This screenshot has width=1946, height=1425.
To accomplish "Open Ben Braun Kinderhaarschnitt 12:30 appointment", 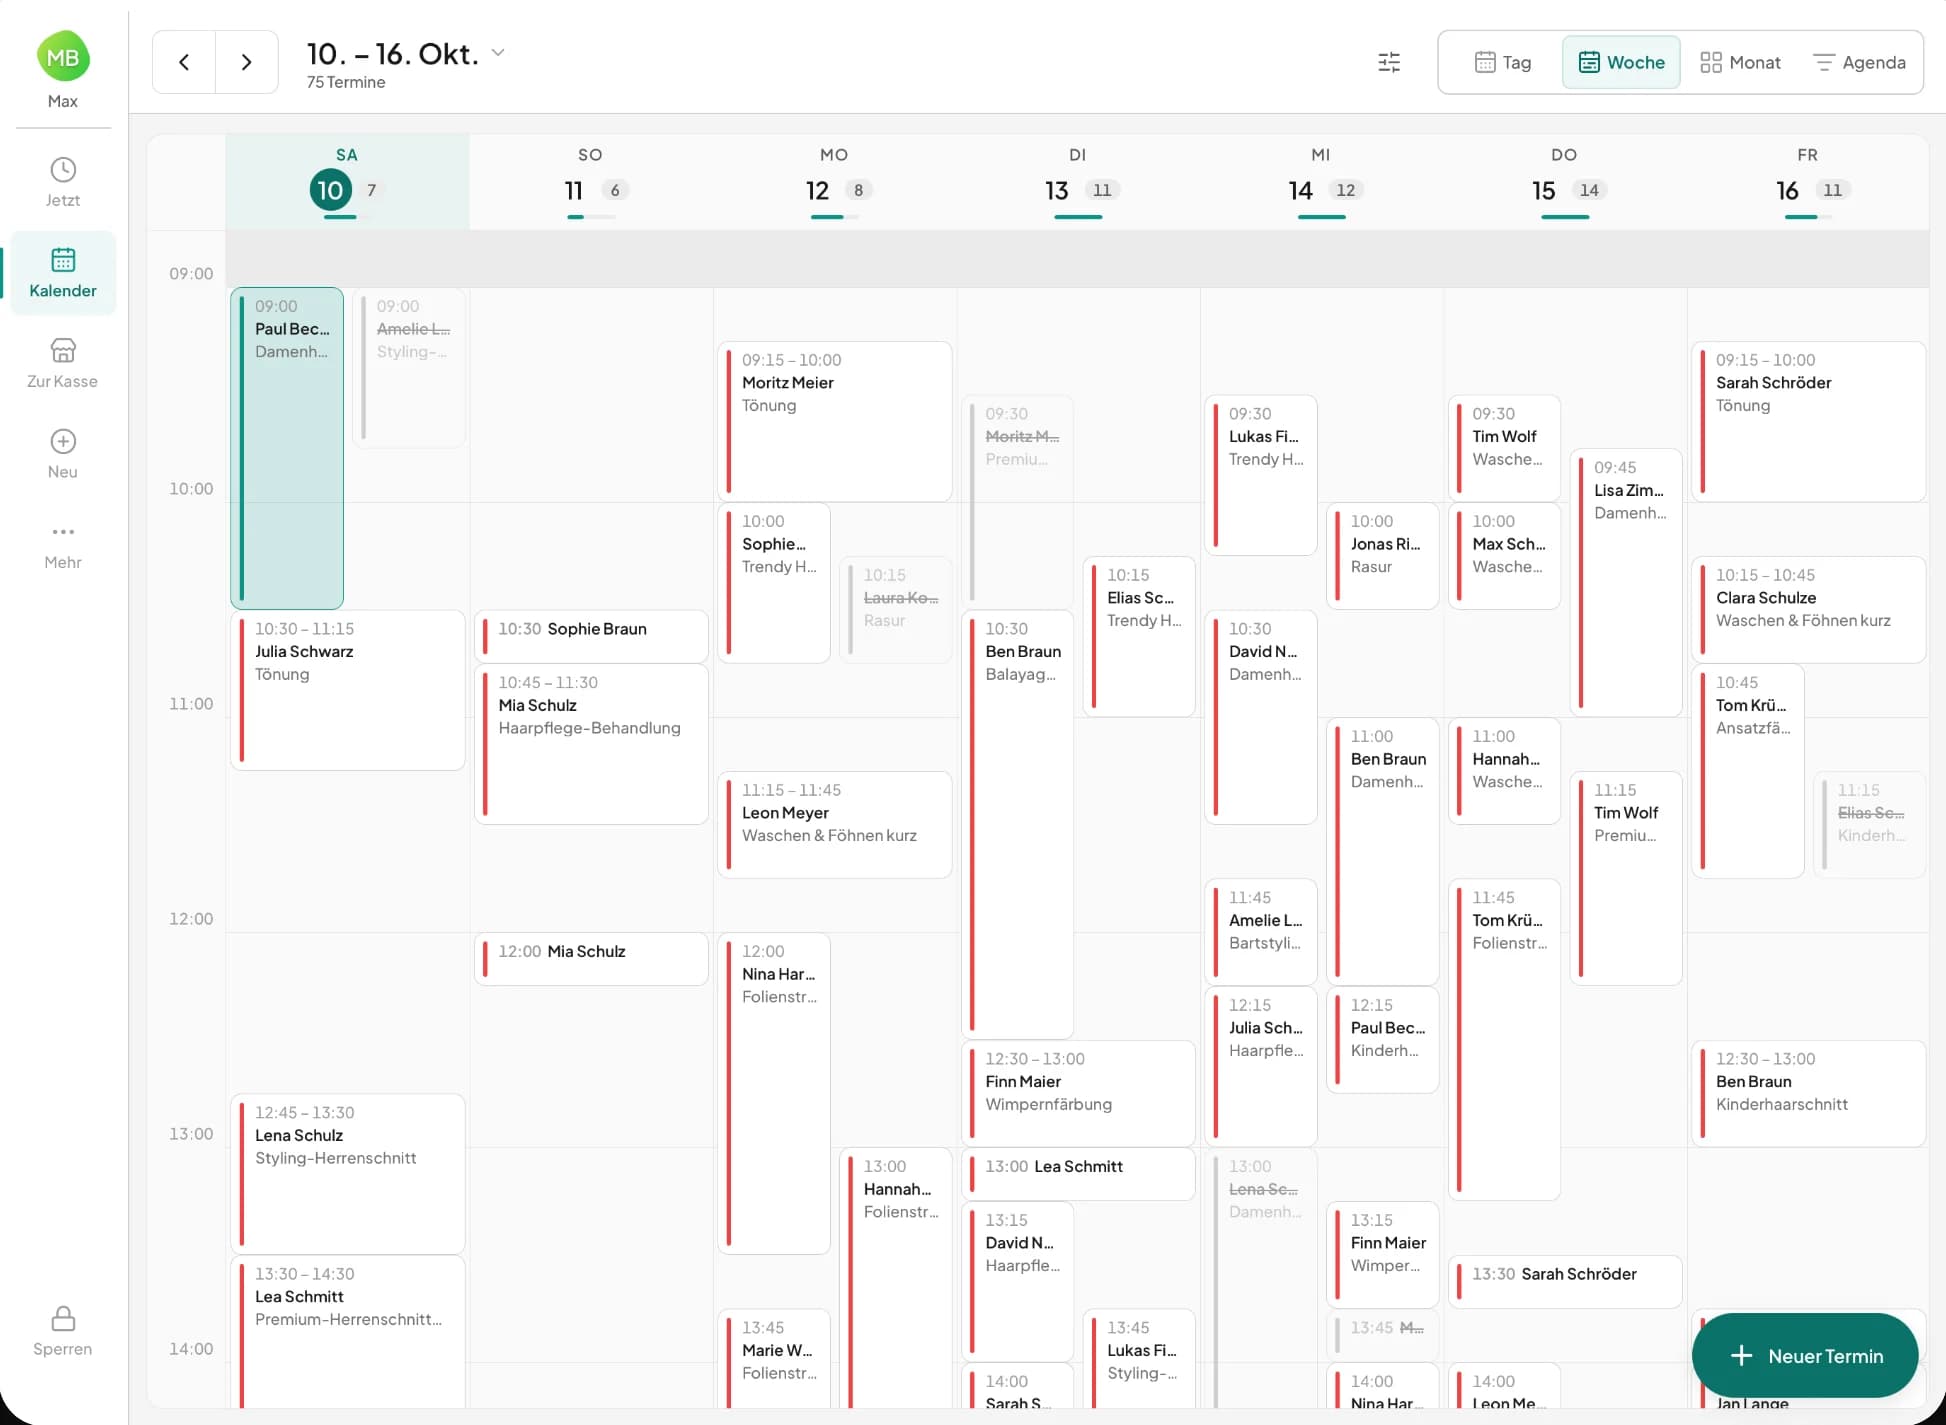I will [1808, 1094].
